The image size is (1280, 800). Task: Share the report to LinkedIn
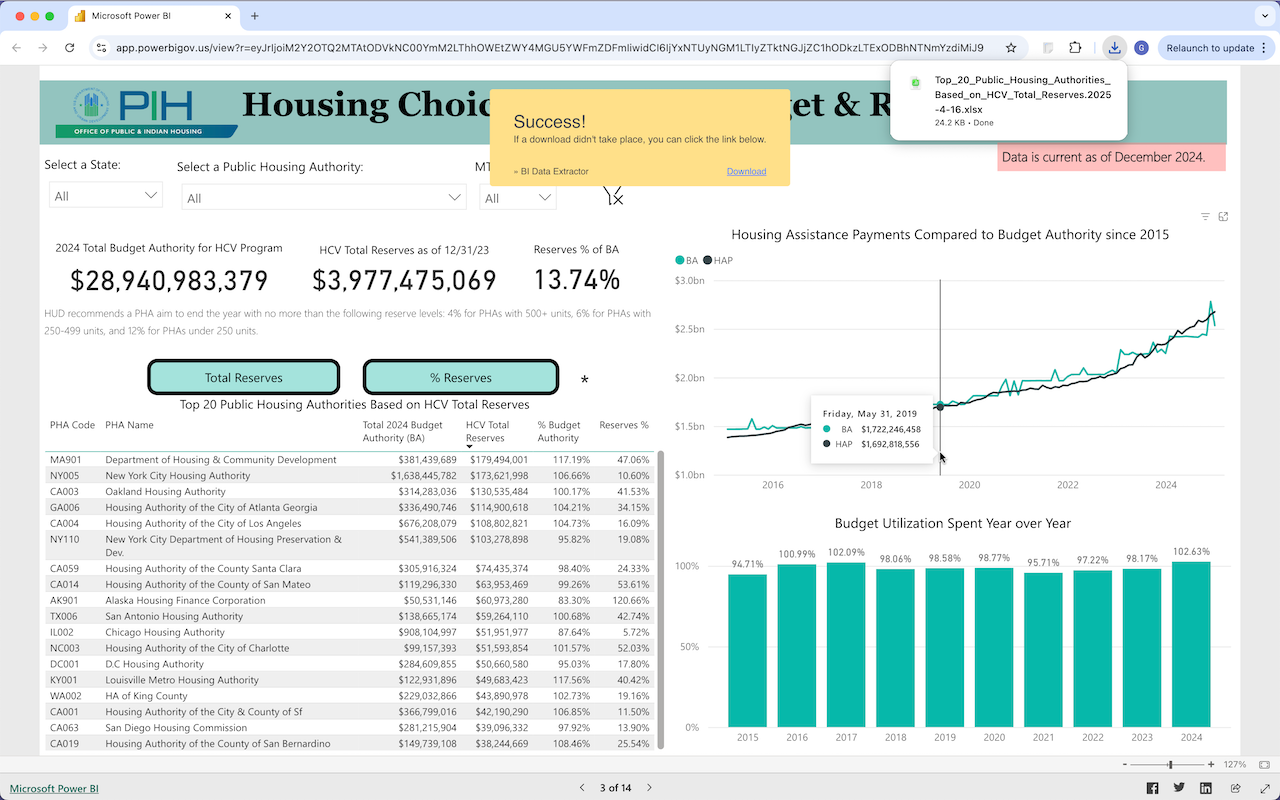coord(1206,788)
